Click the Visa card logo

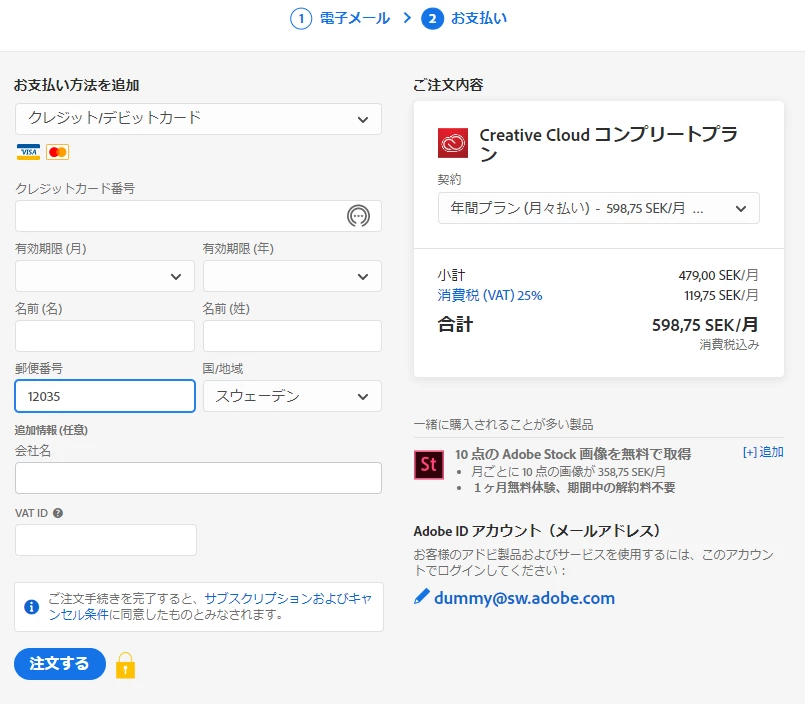[28, 152]
